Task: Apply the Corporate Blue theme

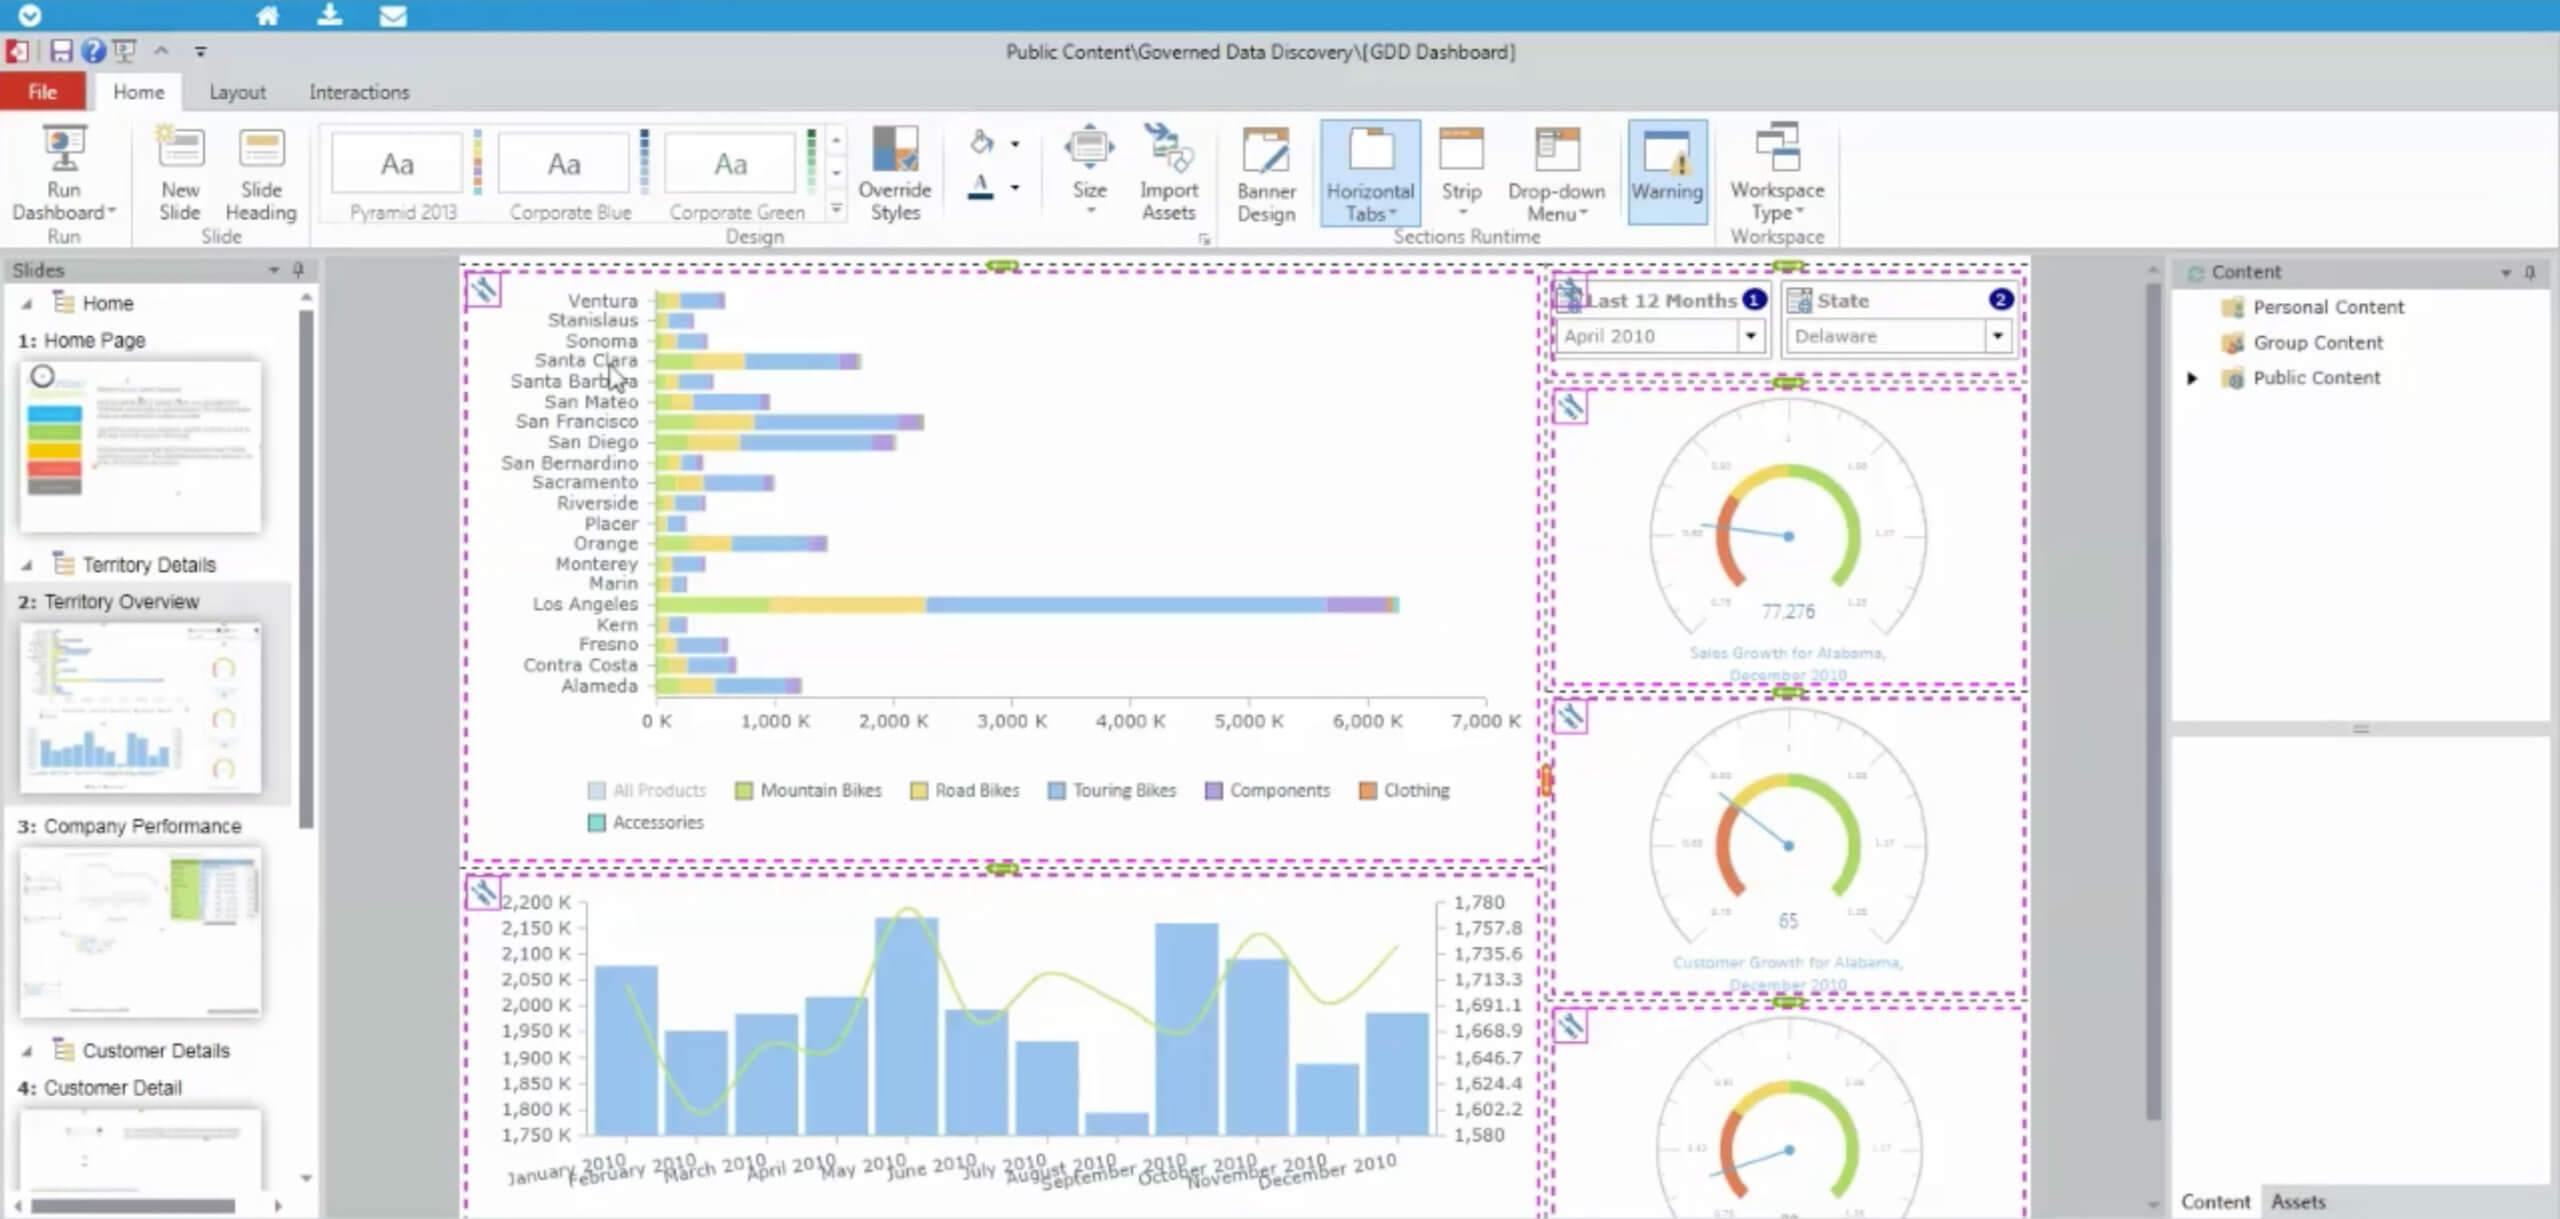Action: pos(571,174)
